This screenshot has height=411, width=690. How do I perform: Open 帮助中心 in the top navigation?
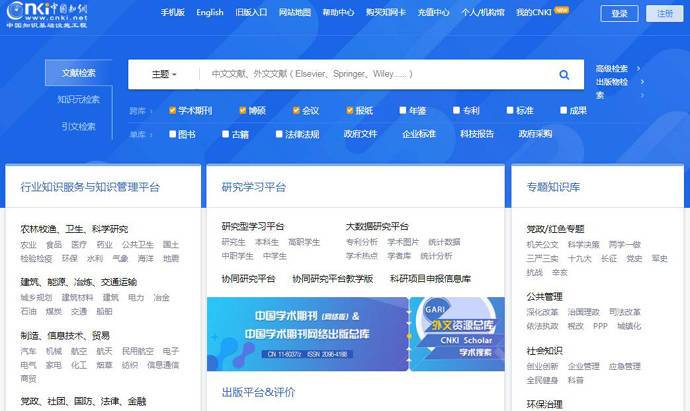pos(338,12)
